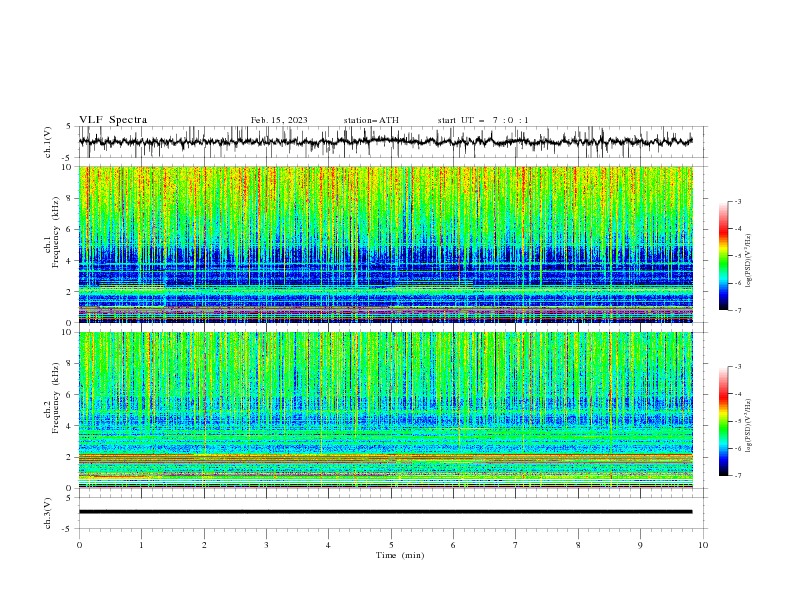Image resolution: width=792 pixels, height=612 pixels.
Task: Click the time axis tick label "1"
Action: click(x=141, y=545)
